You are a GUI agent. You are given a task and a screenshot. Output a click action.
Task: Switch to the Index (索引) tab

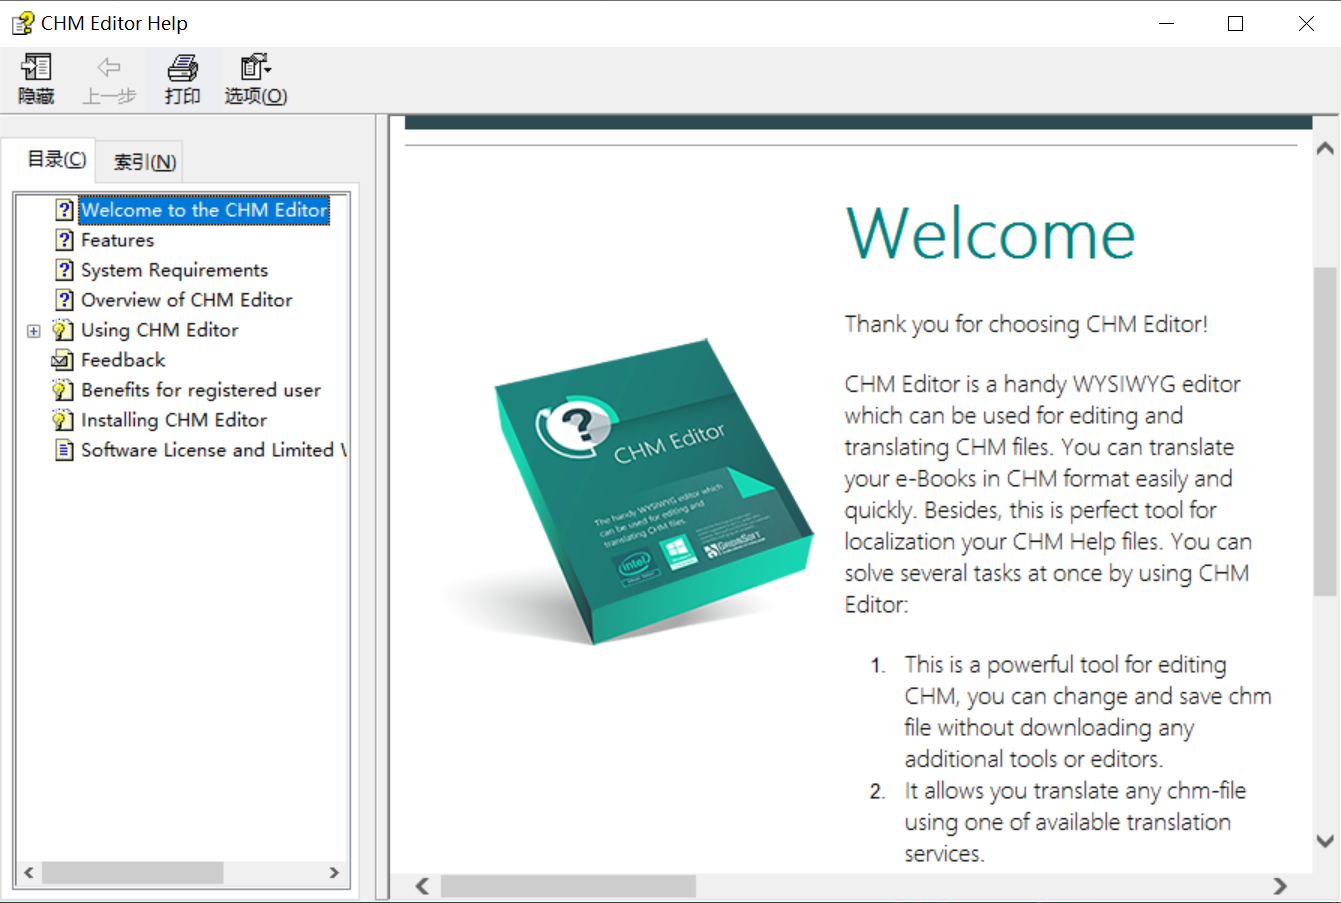(145, 162)
